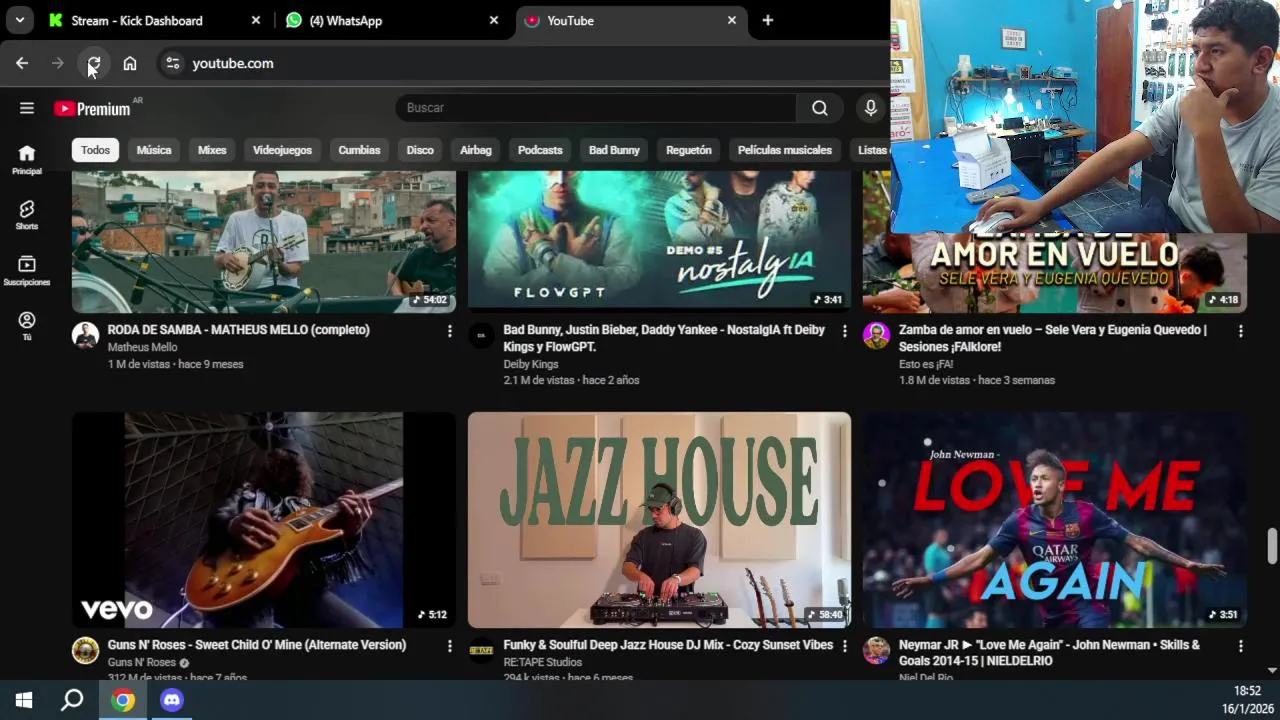Screen dimensions: 1280x720
Task: Open Niel Del Rio channel avatar
Action: point(876,650)
